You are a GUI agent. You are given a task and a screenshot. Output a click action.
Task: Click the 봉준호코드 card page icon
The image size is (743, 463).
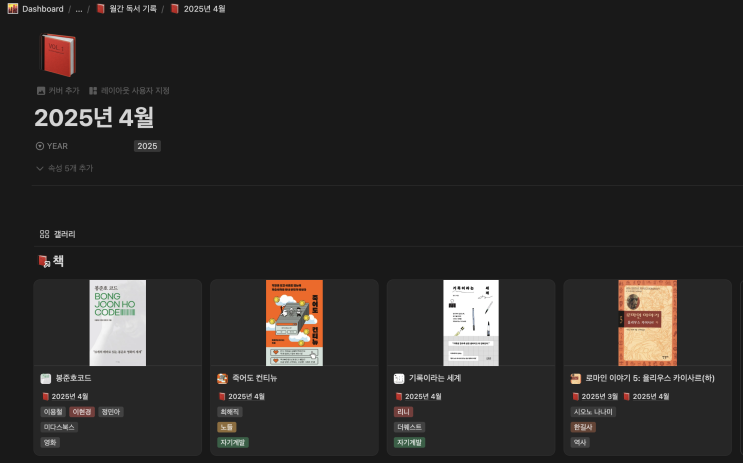[45, 379]
